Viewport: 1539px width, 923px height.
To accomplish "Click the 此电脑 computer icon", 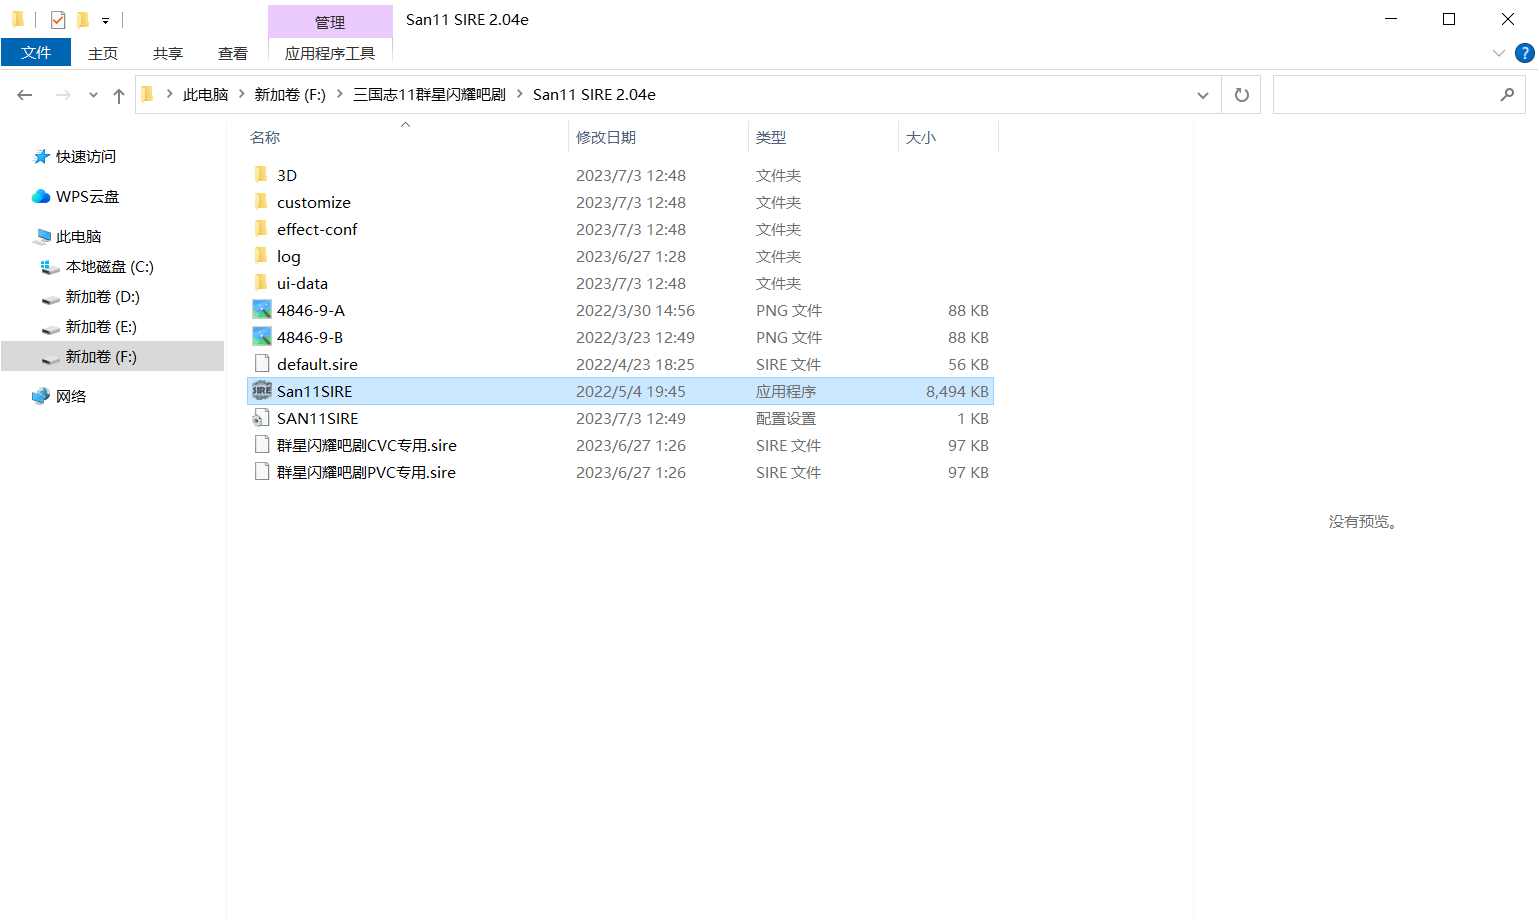I will click(42, 237).
